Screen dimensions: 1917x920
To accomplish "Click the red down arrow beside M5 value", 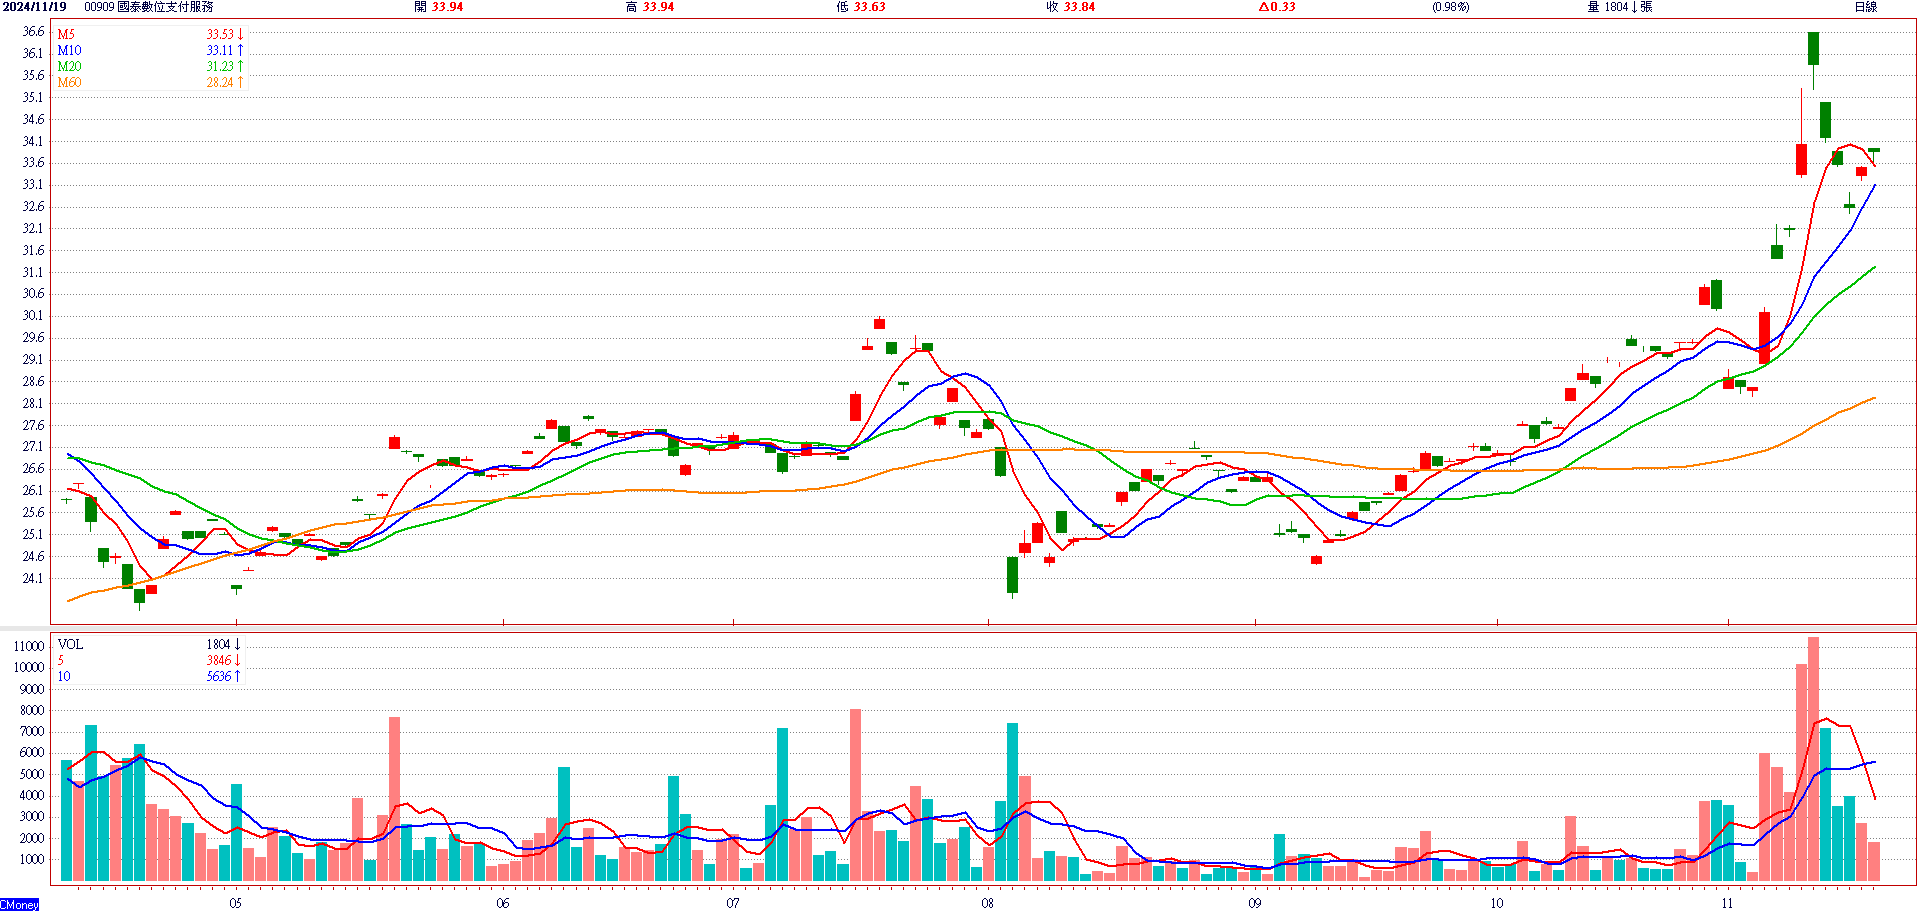I will pos(240,34).
